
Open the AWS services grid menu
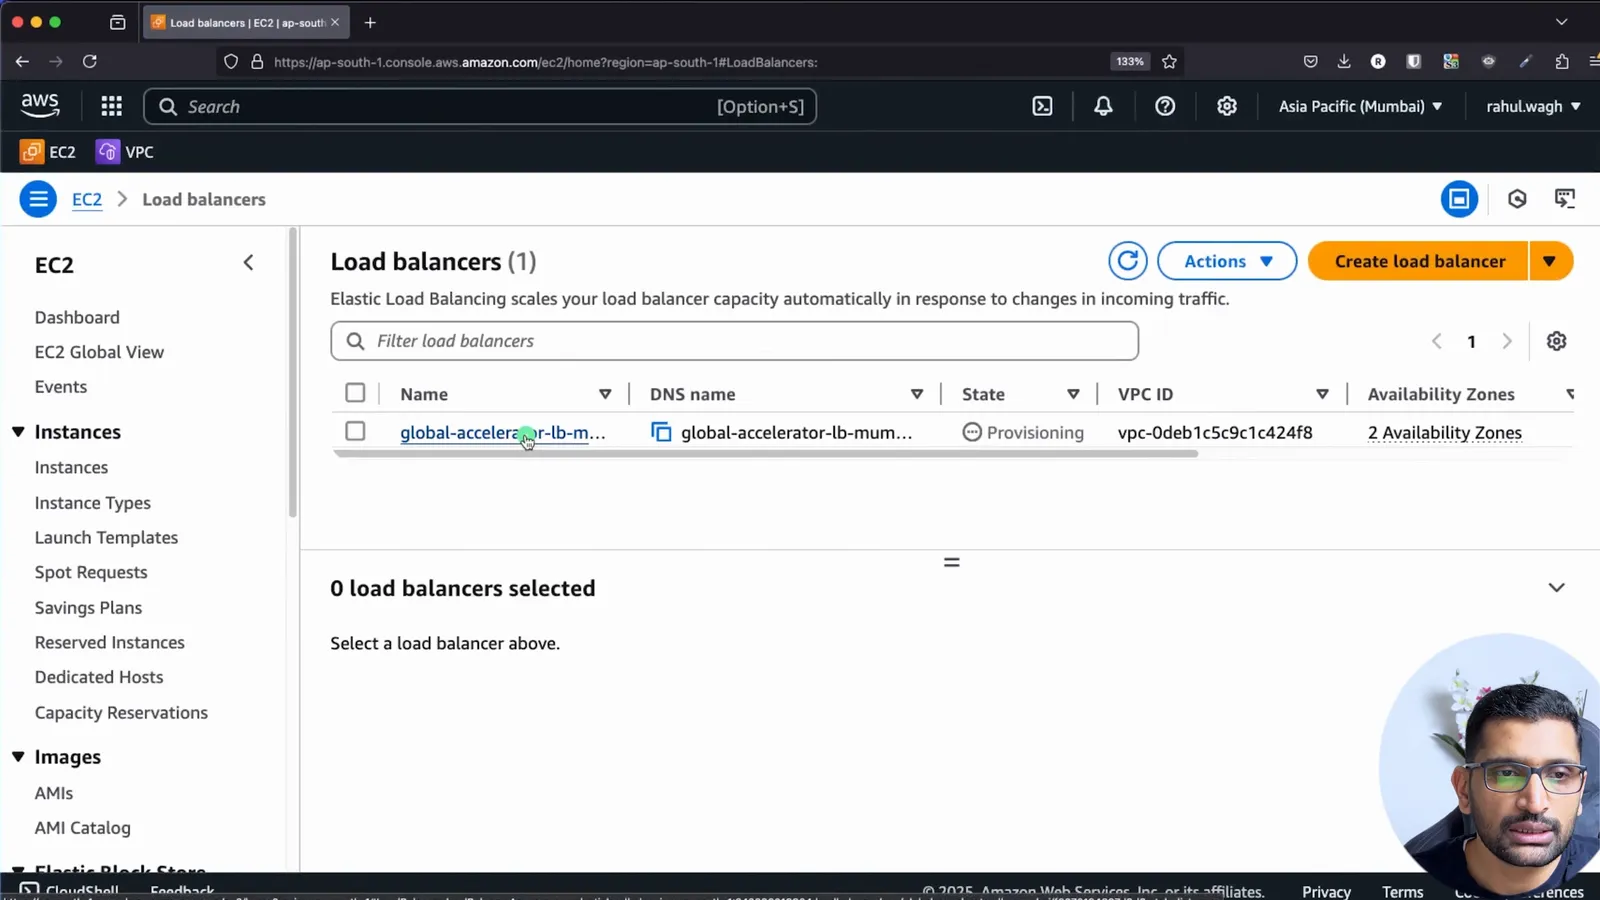point(111,106)
